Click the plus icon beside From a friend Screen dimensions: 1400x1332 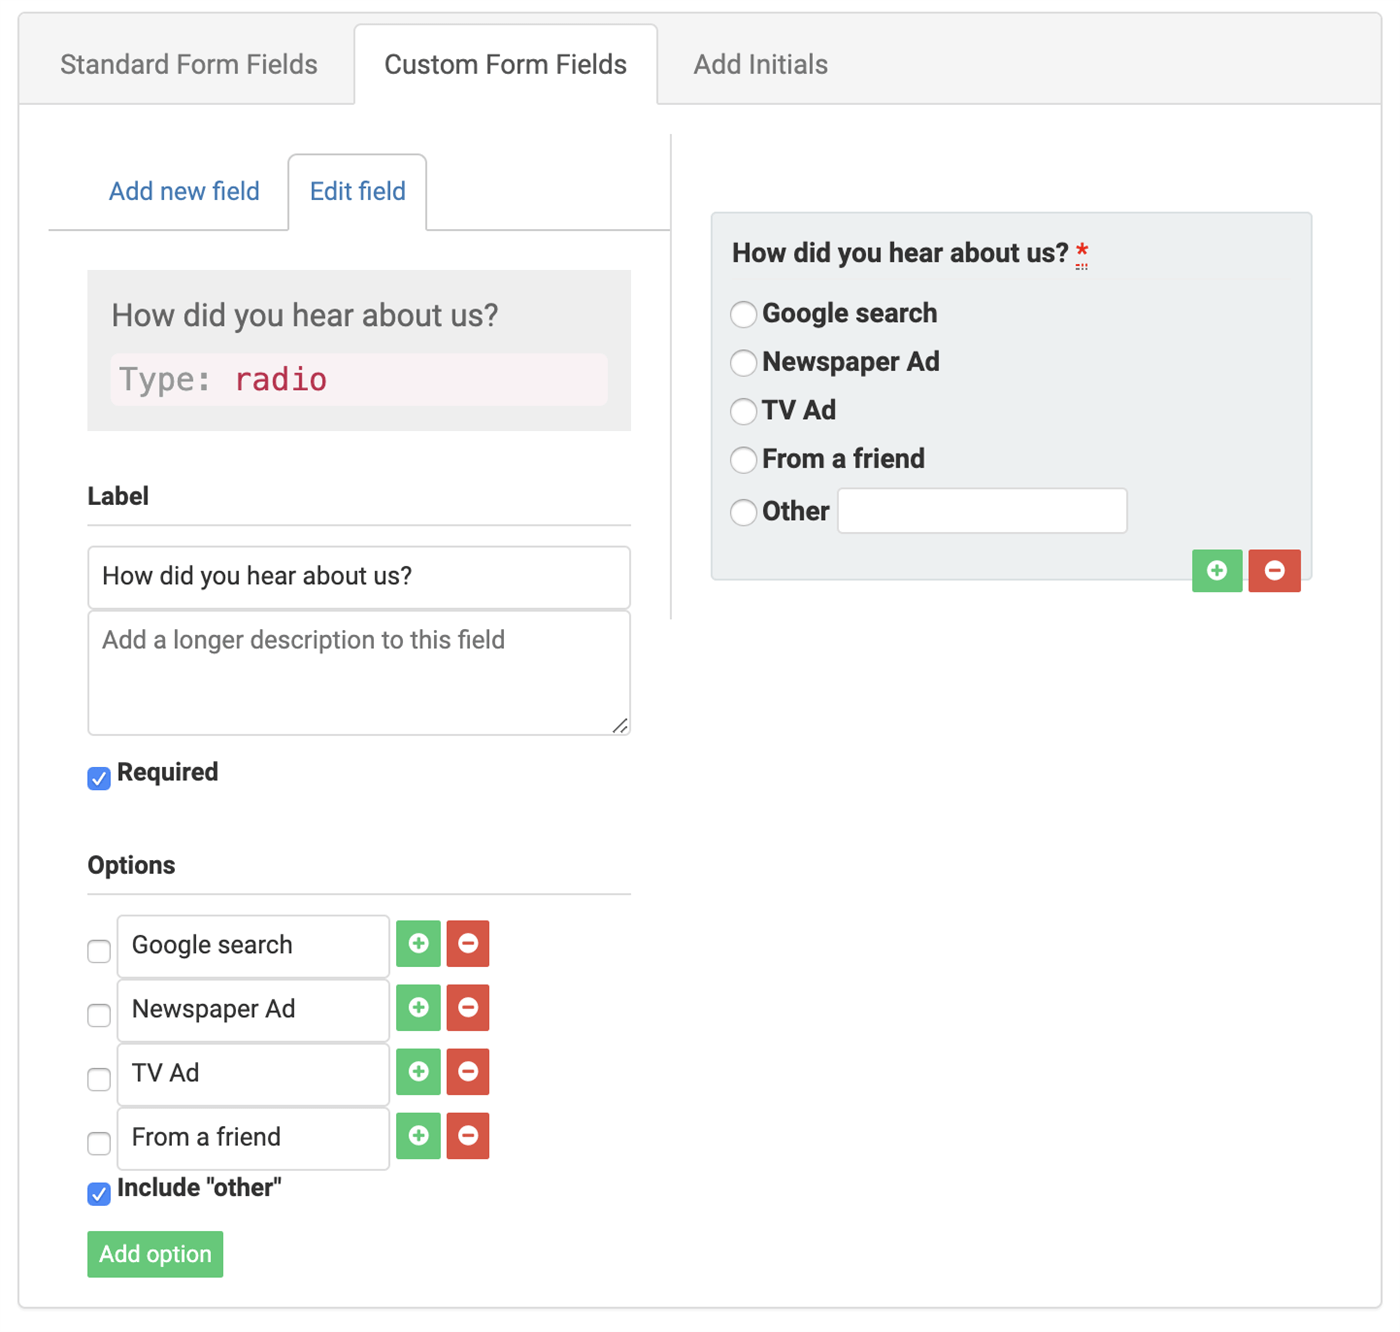pyautogui.click(x=418, y=1136)
